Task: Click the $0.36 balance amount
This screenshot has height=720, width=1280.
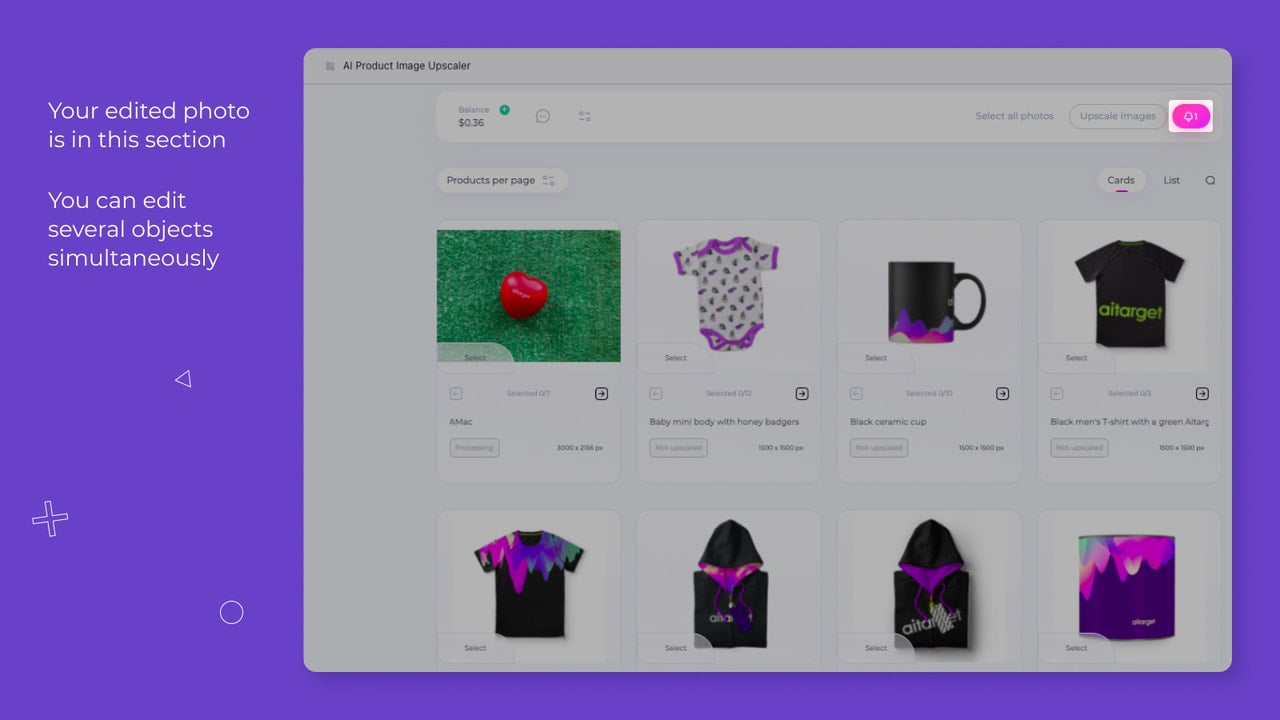Action: (471, 123)
